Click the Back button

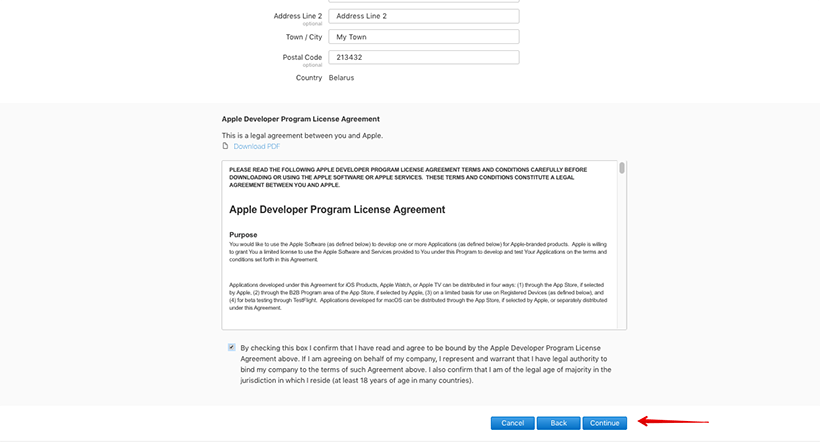pyautogui.click(x=559, y=423)
